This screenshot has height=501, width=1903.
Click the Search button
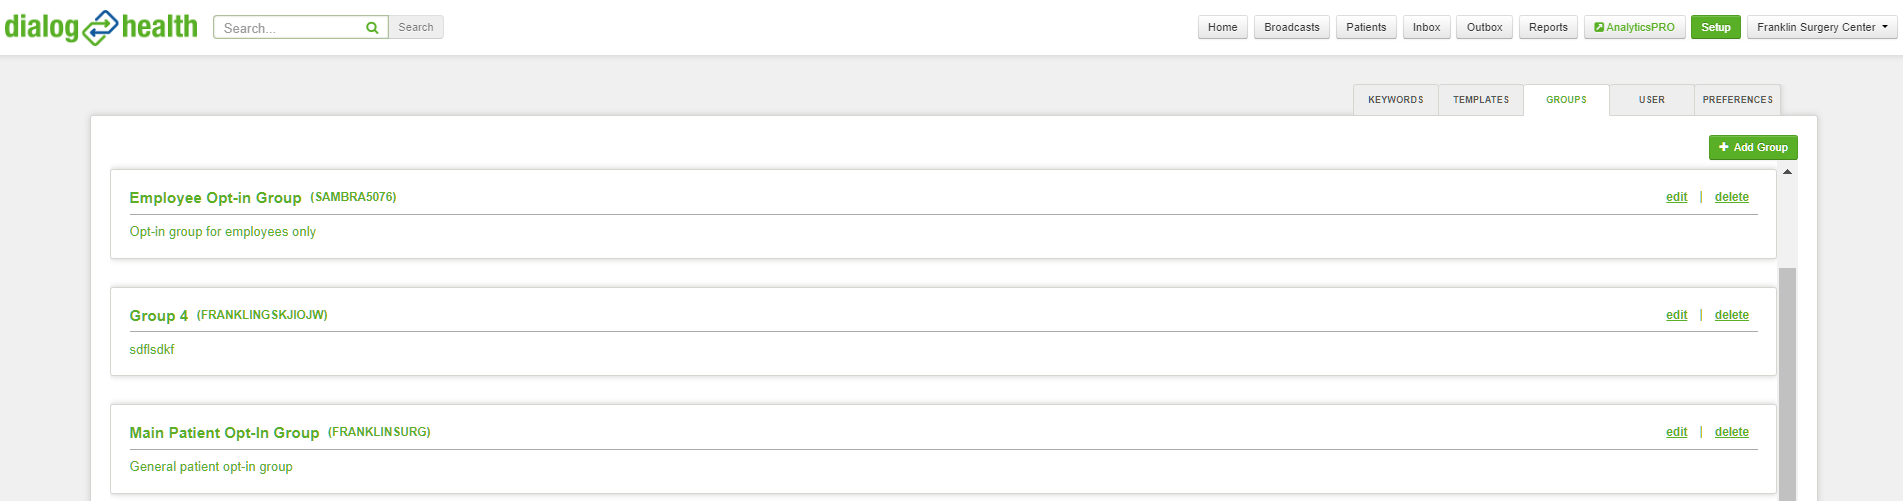click(416, 27)
